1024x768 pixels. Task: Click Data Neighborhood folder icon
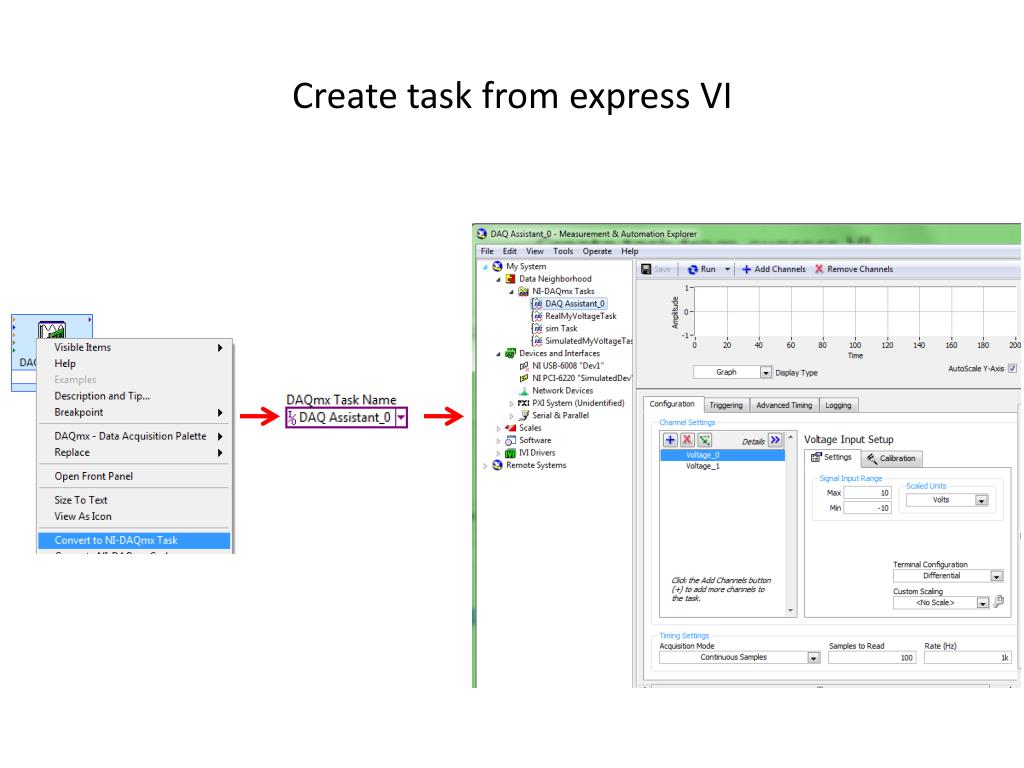coord(511,279)
